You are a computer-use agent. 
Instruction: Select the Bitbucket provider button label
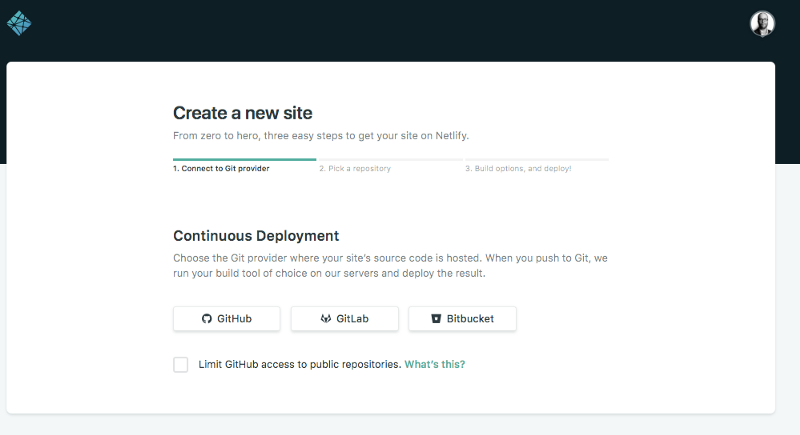[470, 319]
